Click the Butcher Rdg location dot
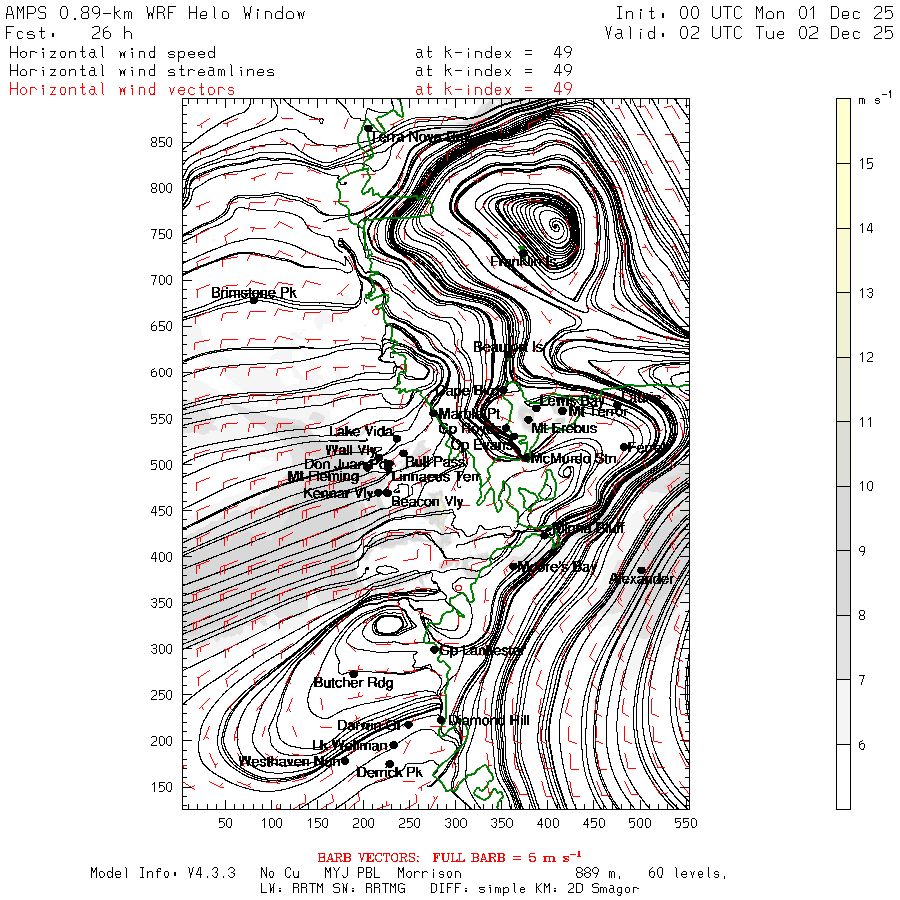 (353, 673)
